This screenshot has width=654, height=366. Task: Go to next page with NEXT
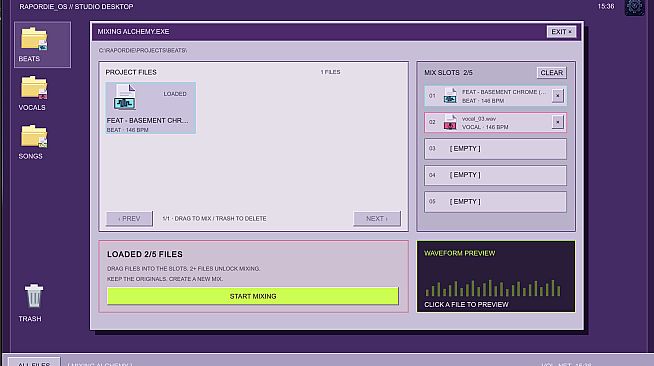click(x=377, y=218)
